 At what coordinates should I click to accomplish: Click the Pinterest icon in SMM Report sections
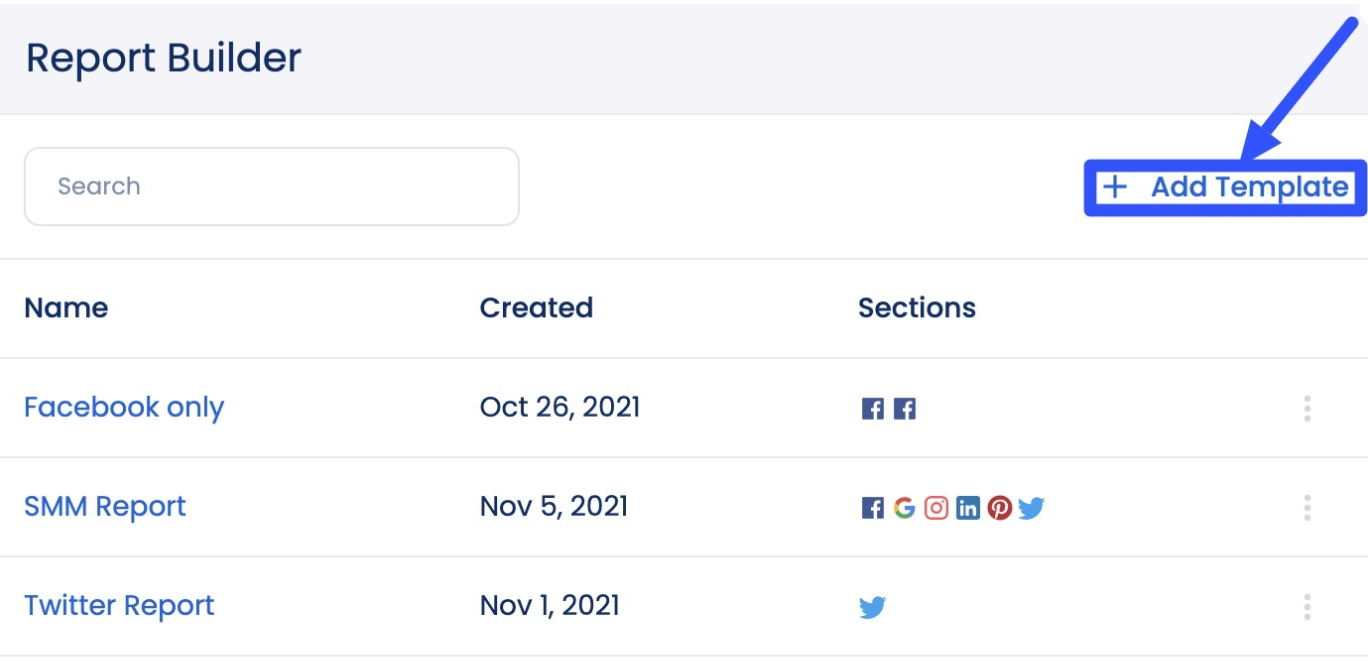click(999, 507)
